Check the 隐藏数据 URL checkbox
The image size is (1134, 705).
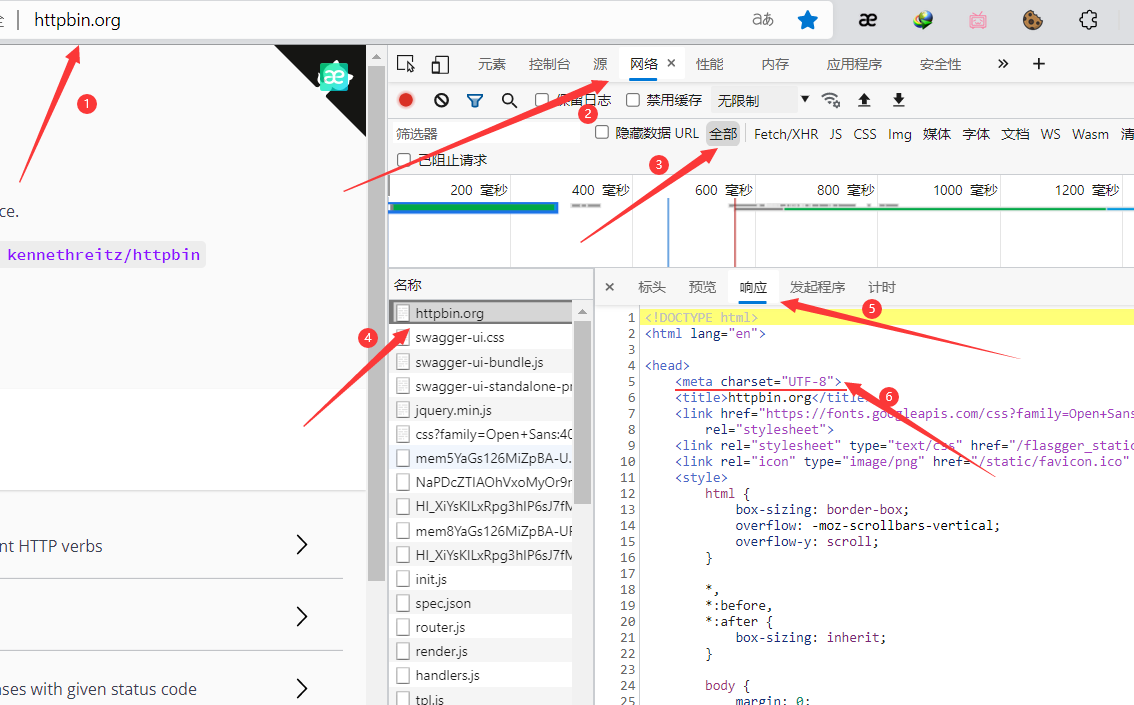point(602,132)
